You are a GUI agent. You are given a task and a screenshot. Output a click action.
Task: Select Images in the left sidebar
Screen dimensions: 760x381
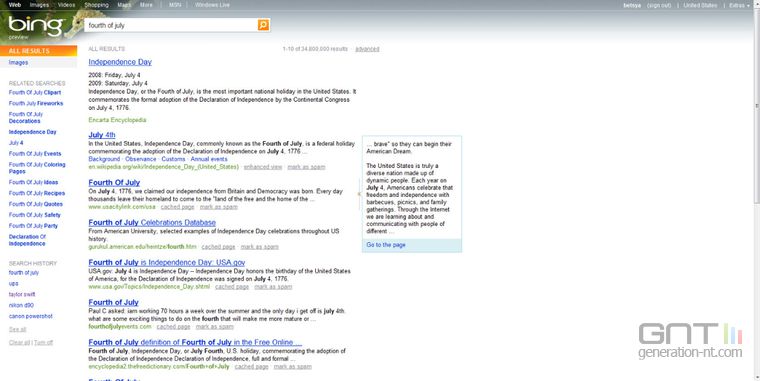coord(18,63)
